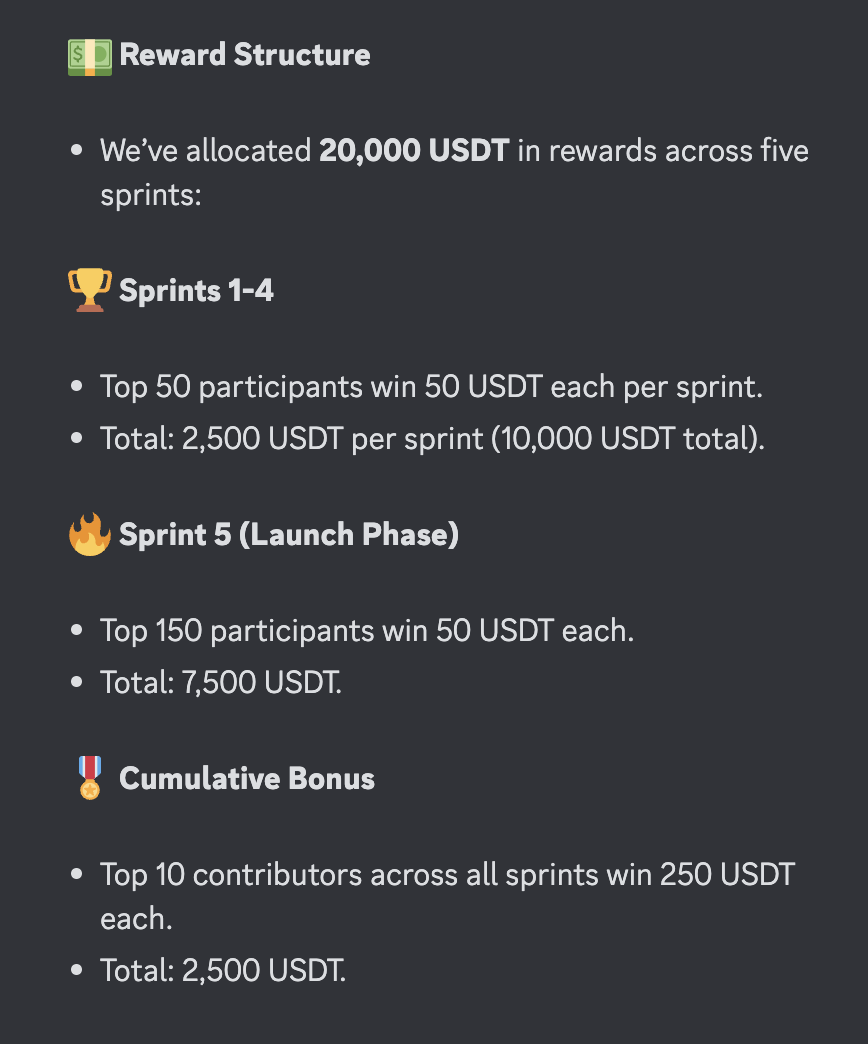Click the final 'Total: 2,500 USDT.' line

[x=223, y=971]
